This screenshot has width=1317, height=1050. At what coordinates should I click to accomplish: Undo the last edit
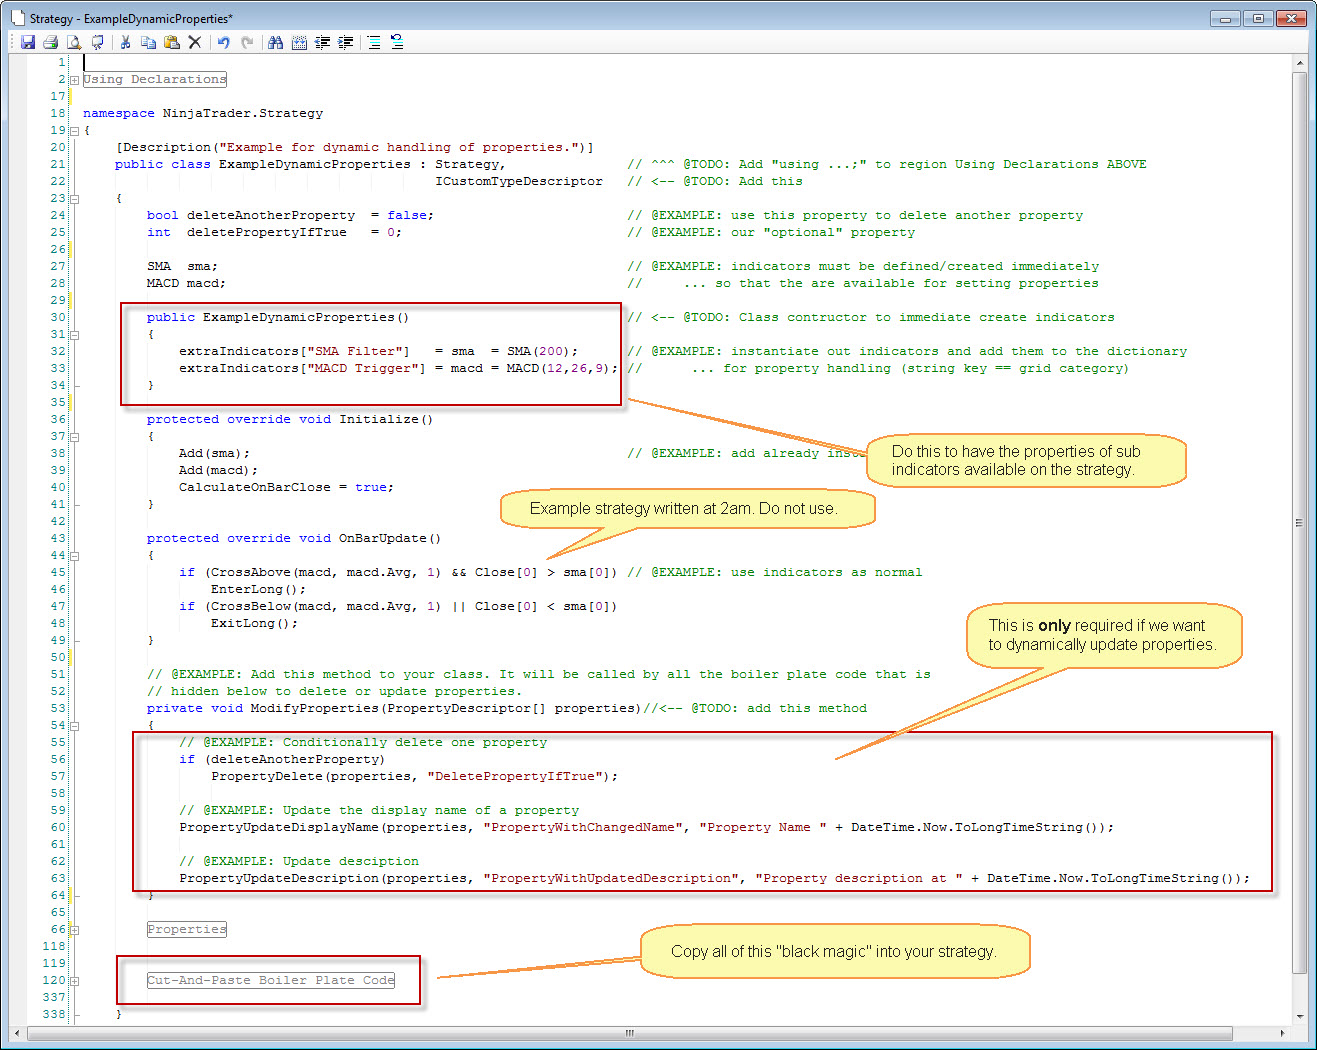tap(223, 42)
